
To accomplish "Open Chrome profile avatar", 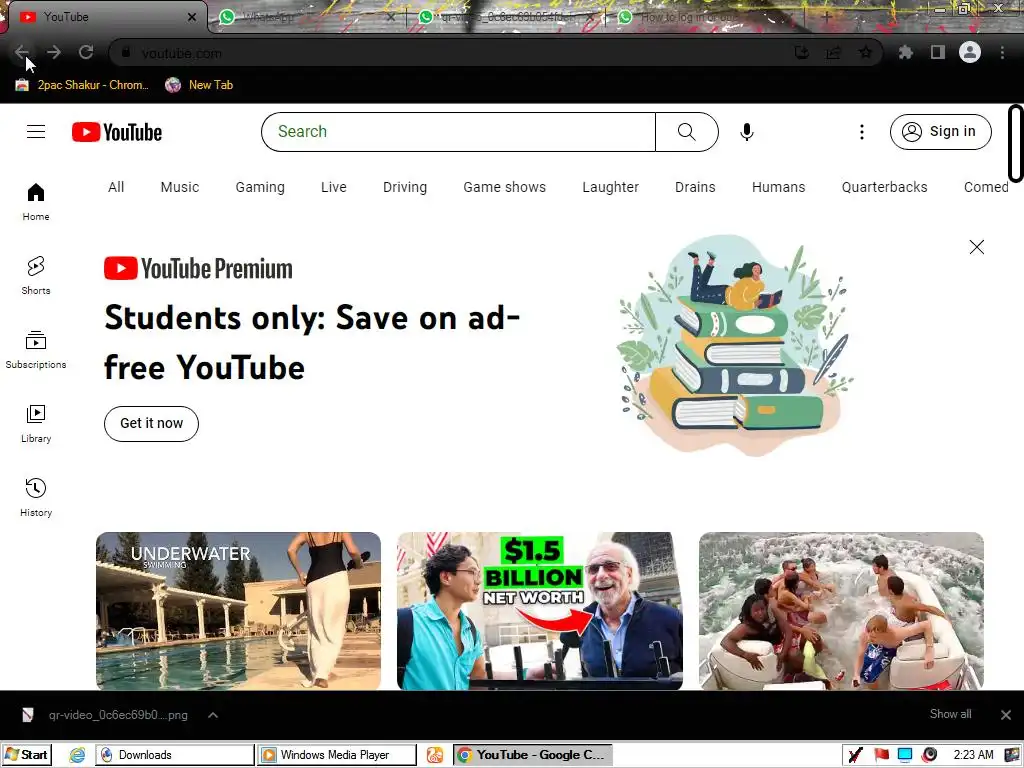I will pos(970,52).
